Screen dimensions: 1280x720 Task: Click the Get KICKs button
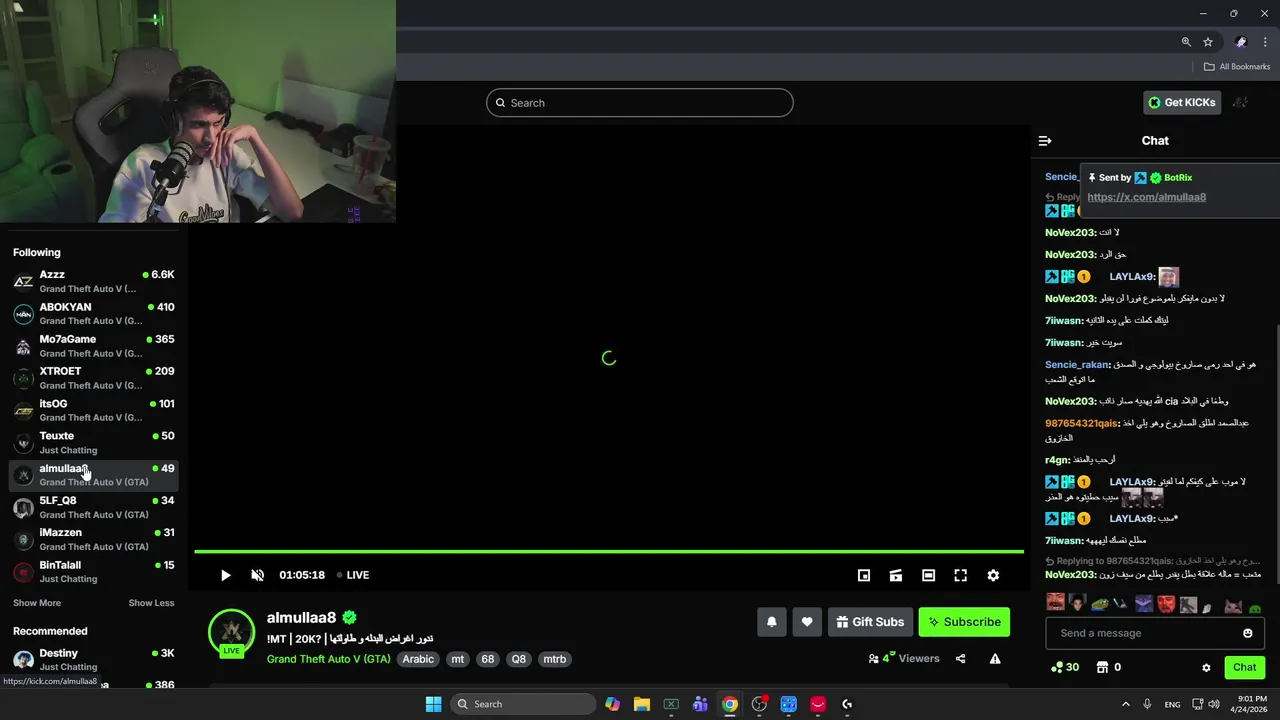(x=1182, y=102)
